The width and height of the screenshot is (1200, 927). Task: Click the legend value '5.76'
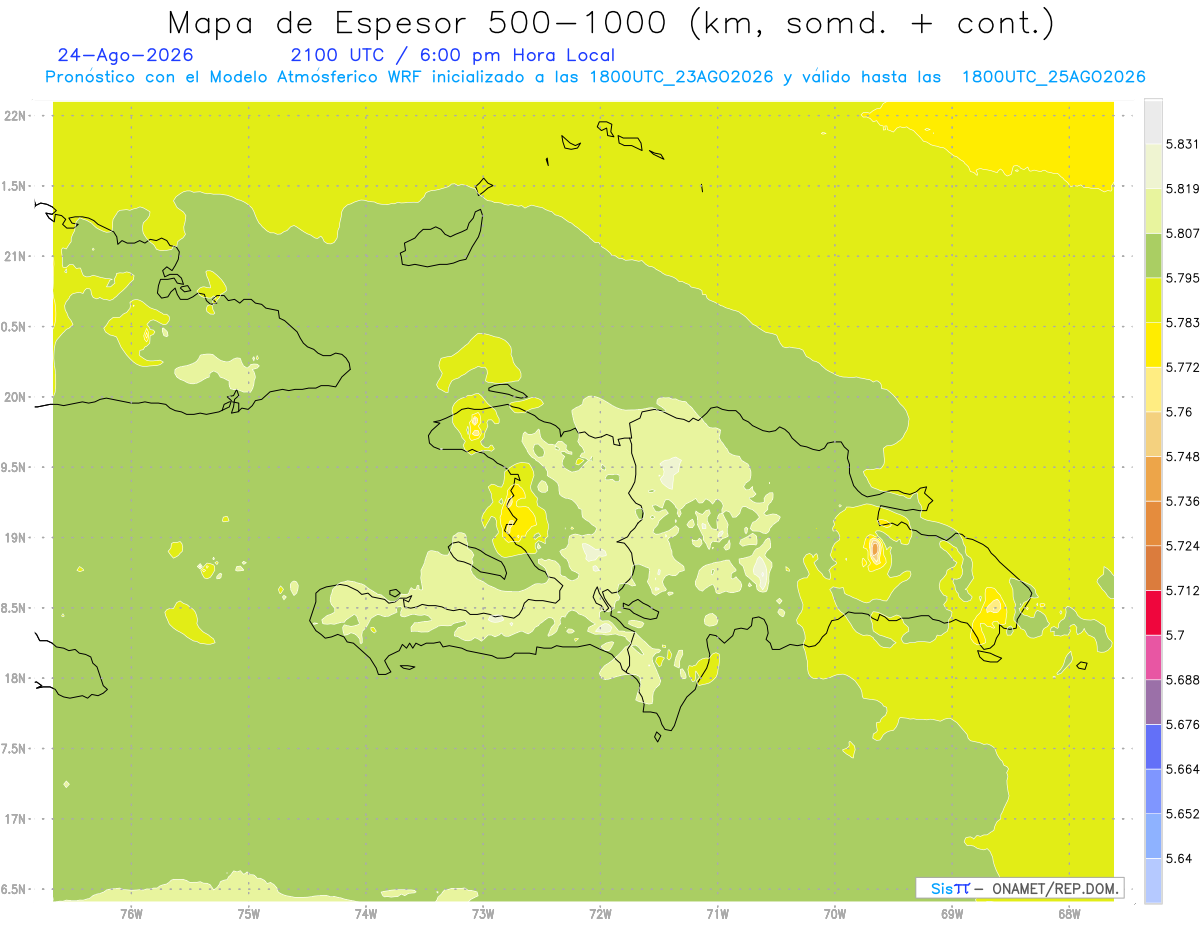click(1179, 412)
